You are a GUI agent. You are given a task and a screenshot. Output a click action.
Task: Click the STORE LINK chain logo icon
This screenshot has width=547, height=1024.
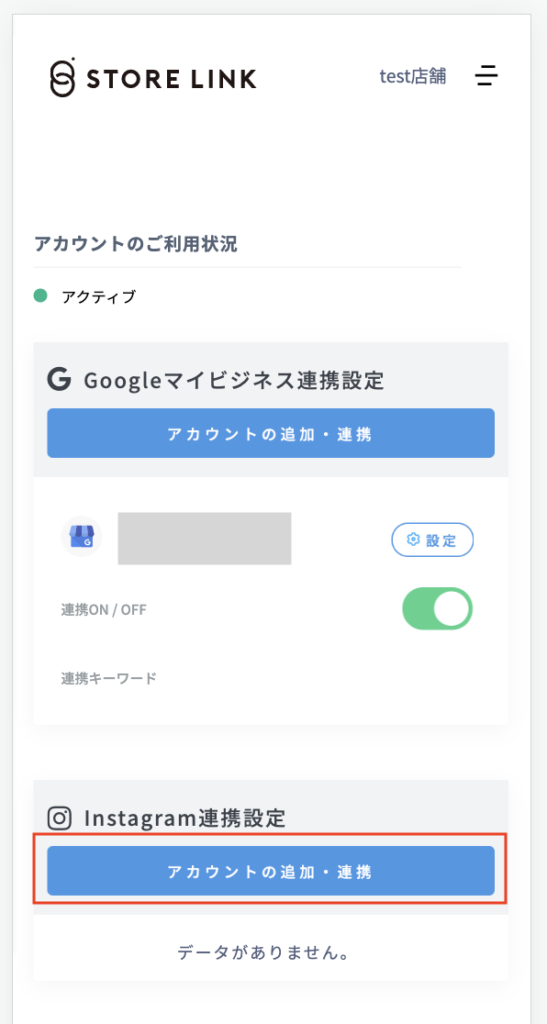point(63,77)
